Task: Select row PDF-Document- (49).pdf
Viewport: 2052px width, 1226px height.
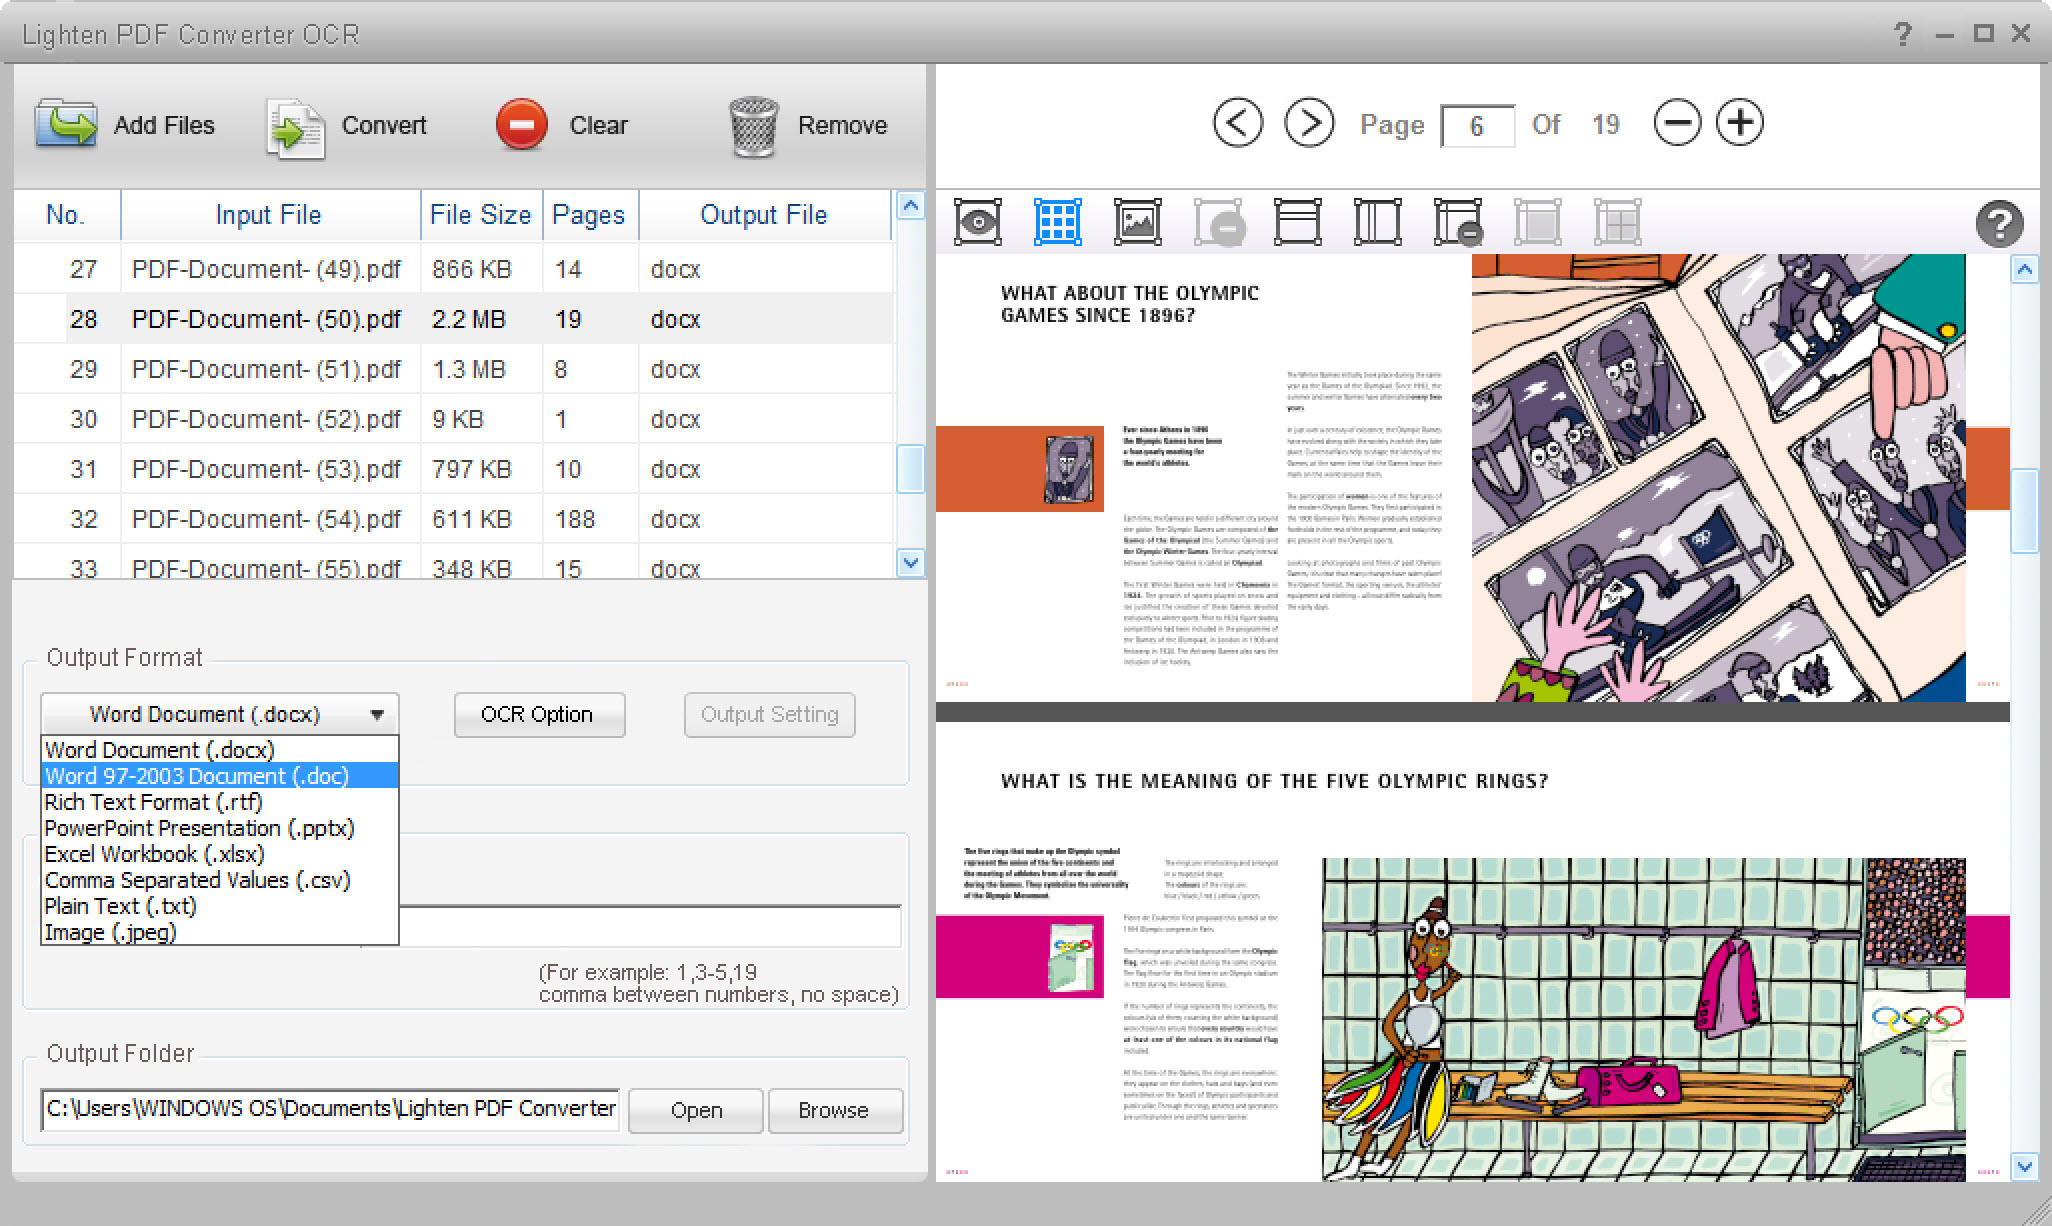Action: [x=453, y=269]
